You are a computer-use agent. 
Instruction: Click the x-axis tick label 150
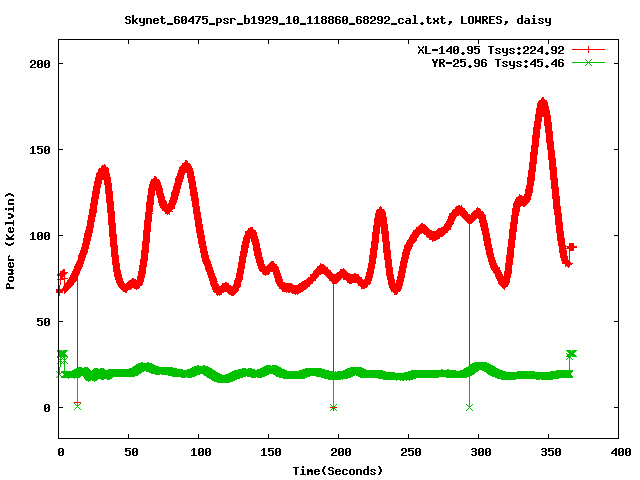pos(271,452)
